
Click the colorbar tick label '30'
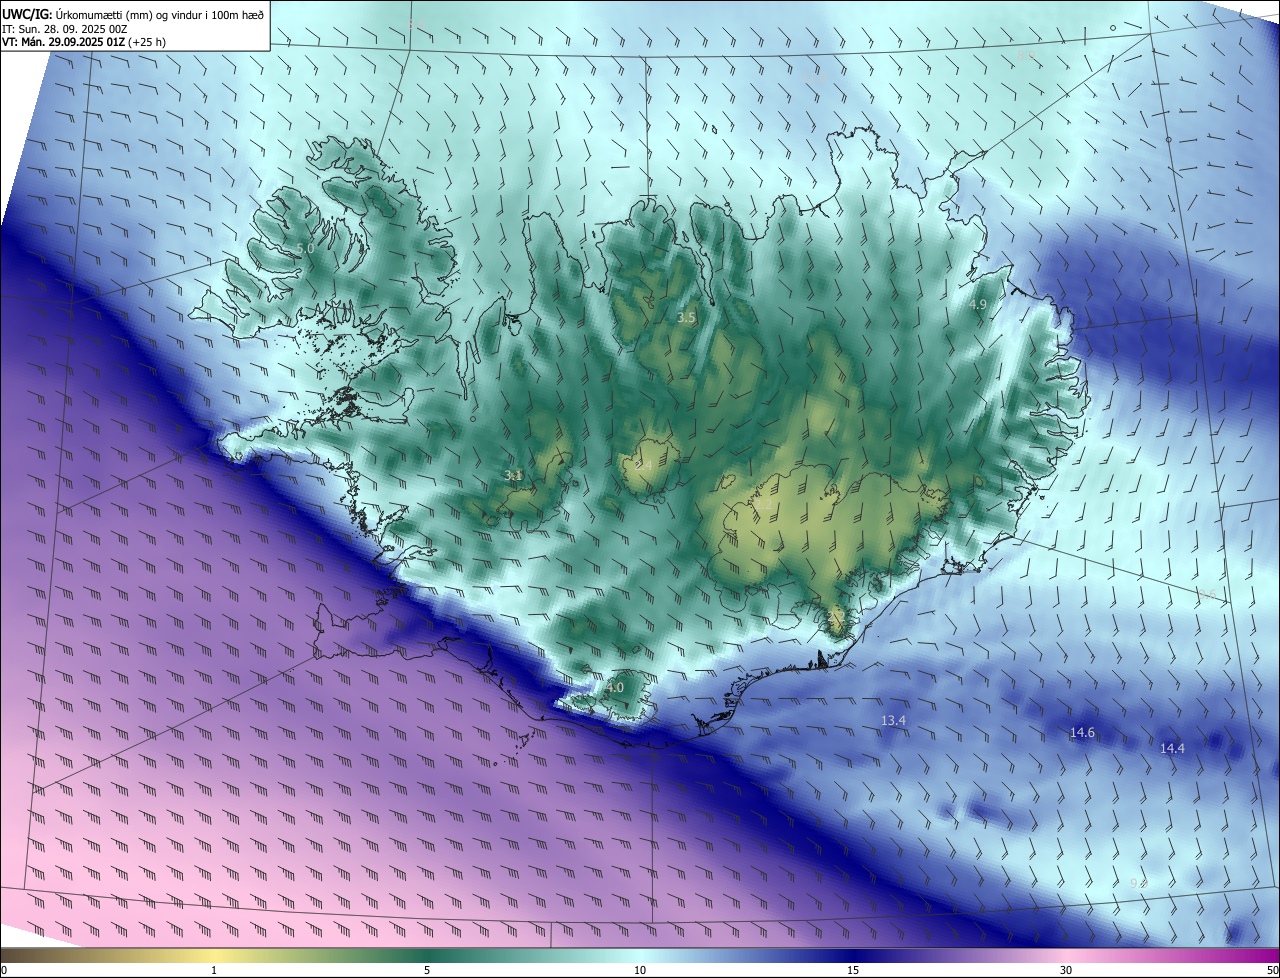(1066, 971)
